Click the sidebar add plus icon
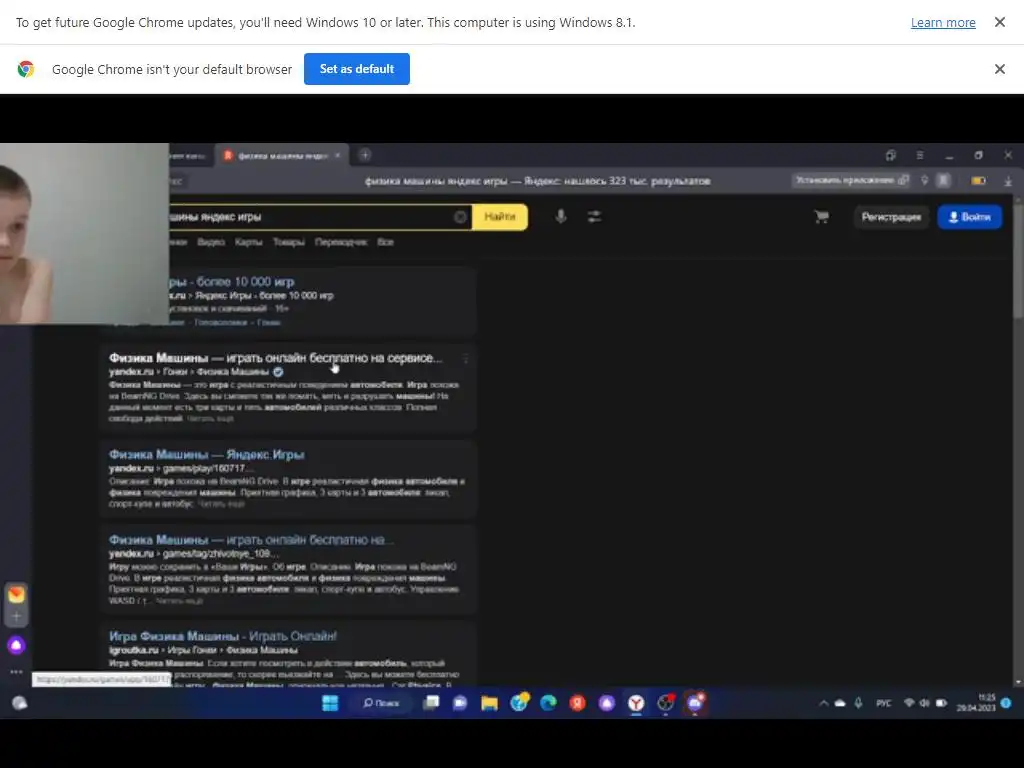1024x768 pixels. 16,616
